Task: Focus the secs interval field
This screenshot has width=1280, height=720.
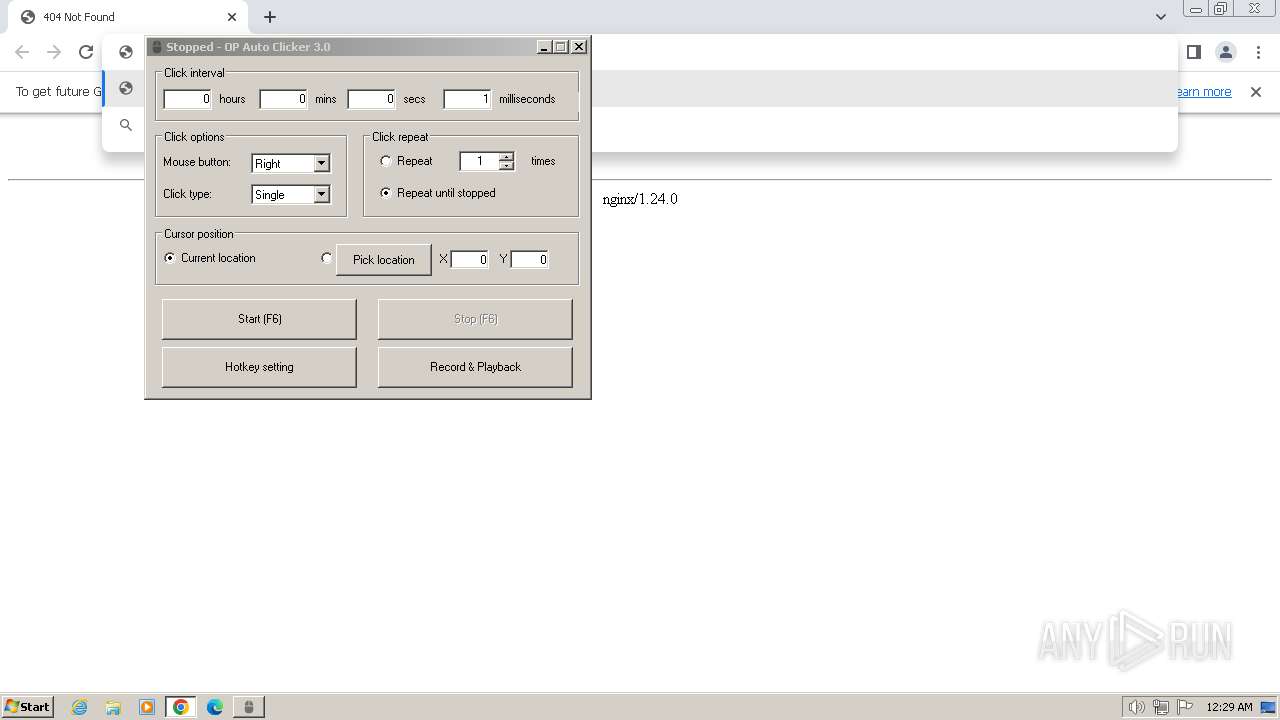Action: (x=371, y=99)
